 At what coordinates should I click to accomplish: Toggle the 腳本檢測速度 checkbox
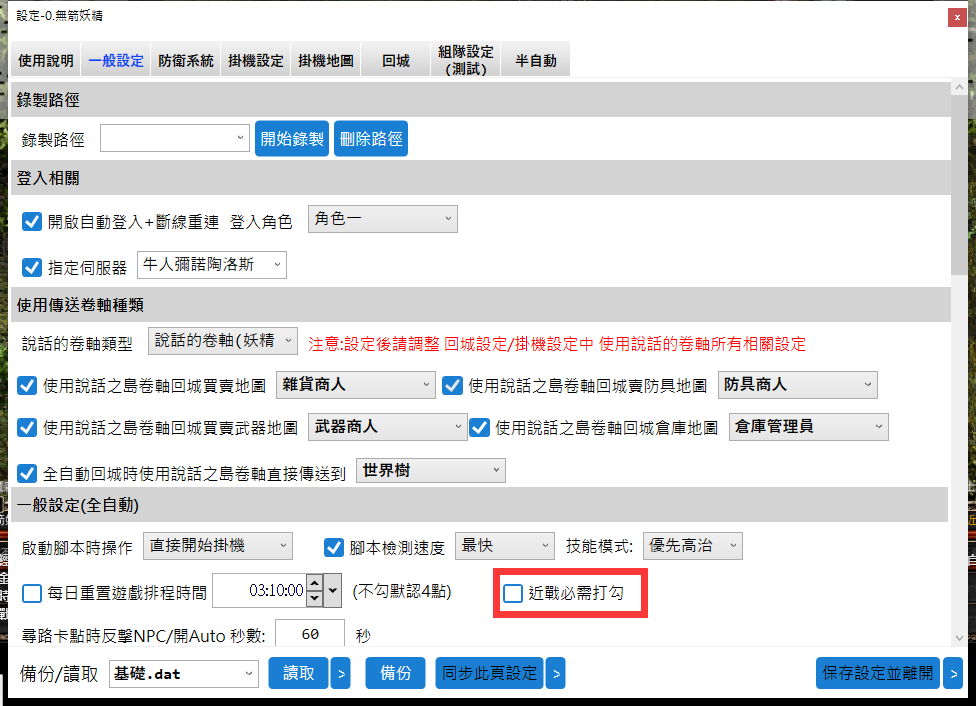334,548
